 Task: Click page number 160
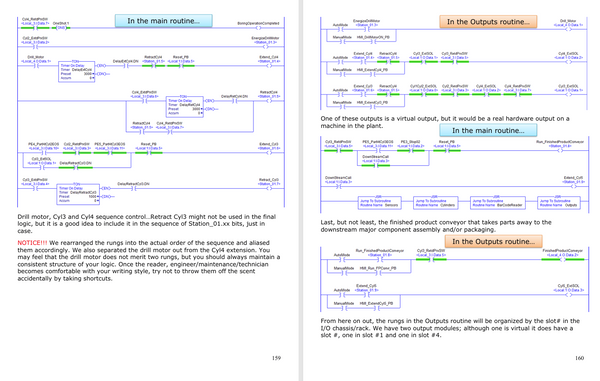pos(579,358)
